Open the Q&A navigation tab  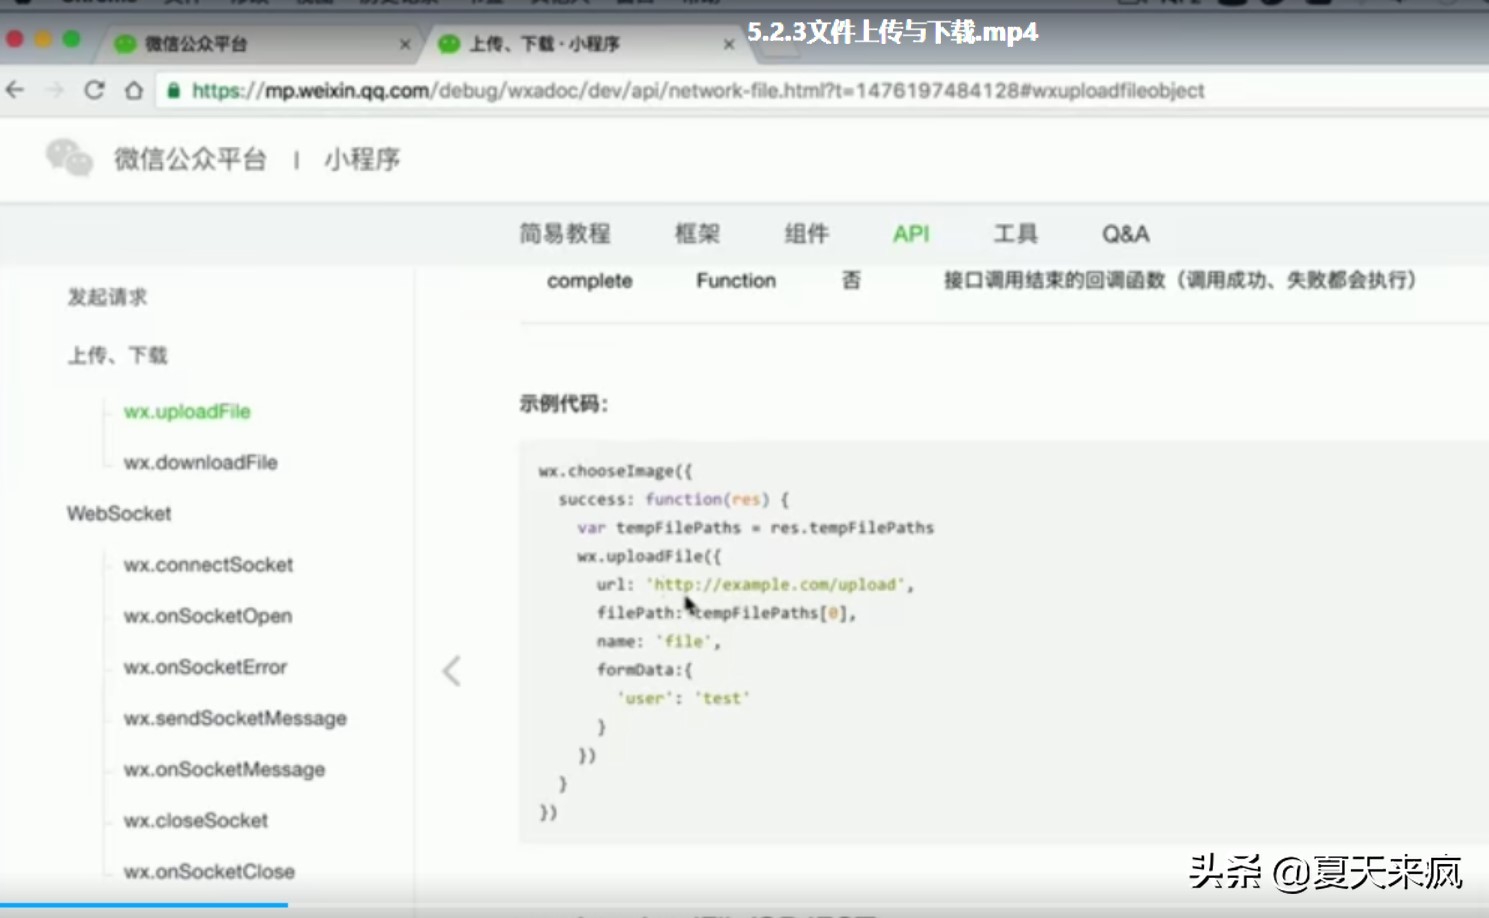1126,234
